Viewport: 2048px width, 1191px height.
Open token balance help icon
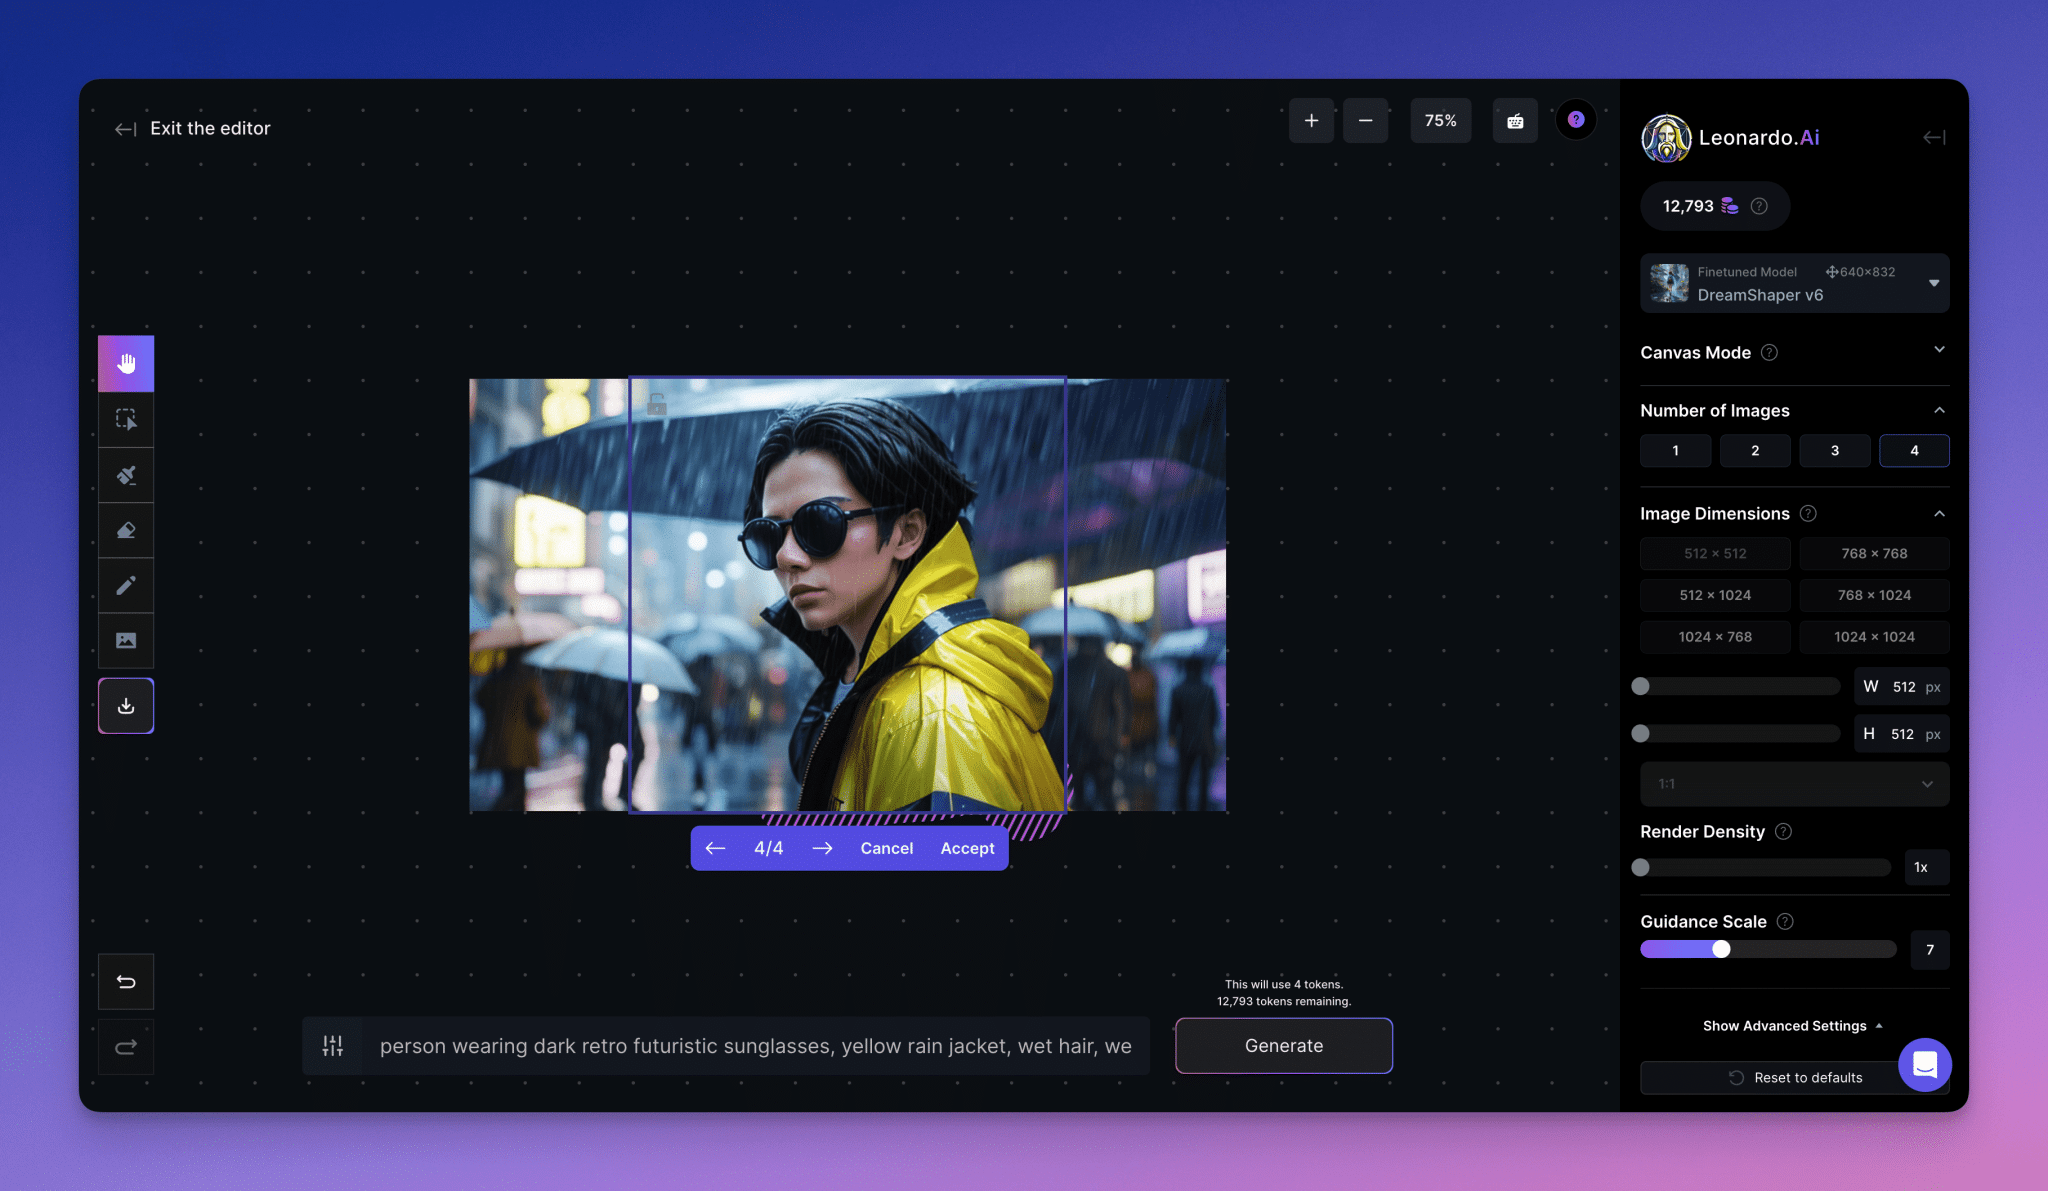click(x=1759, y=206)
